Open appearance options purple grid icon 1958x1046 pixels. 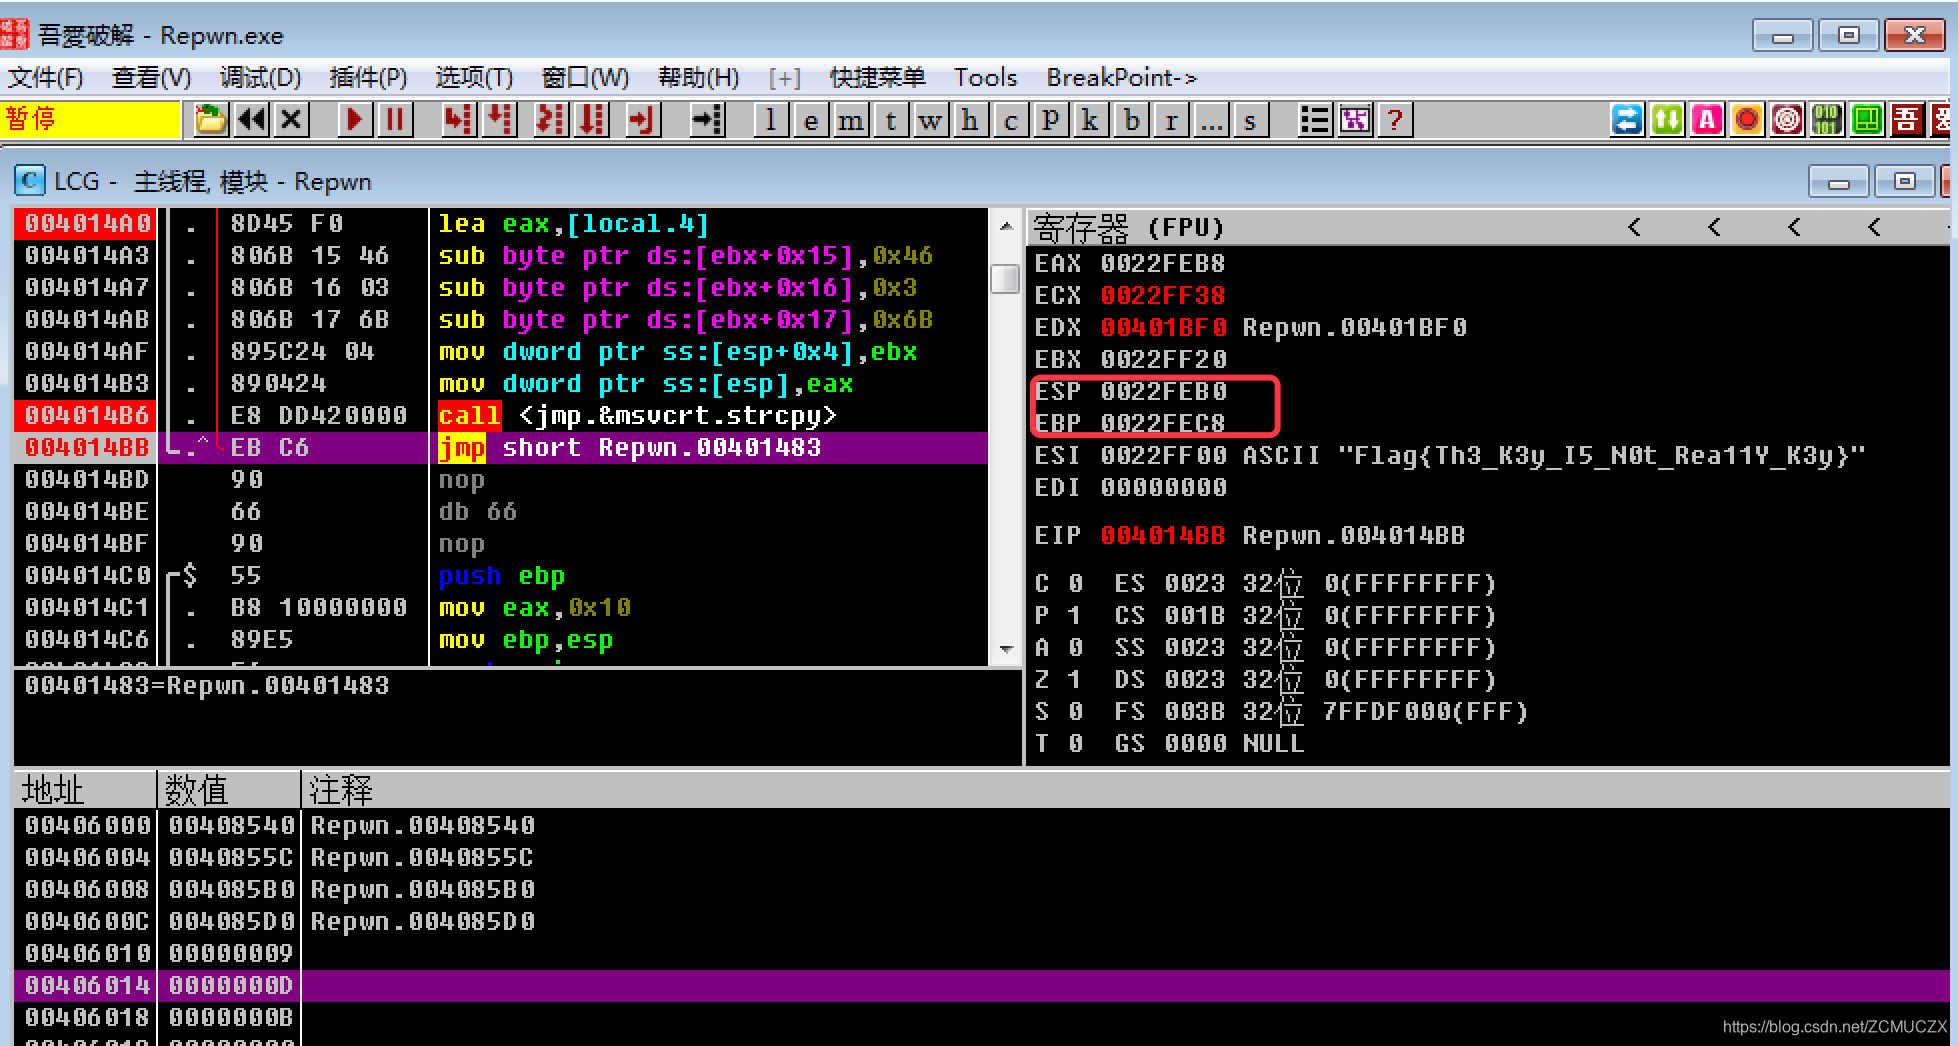(x=1355, y=120)
